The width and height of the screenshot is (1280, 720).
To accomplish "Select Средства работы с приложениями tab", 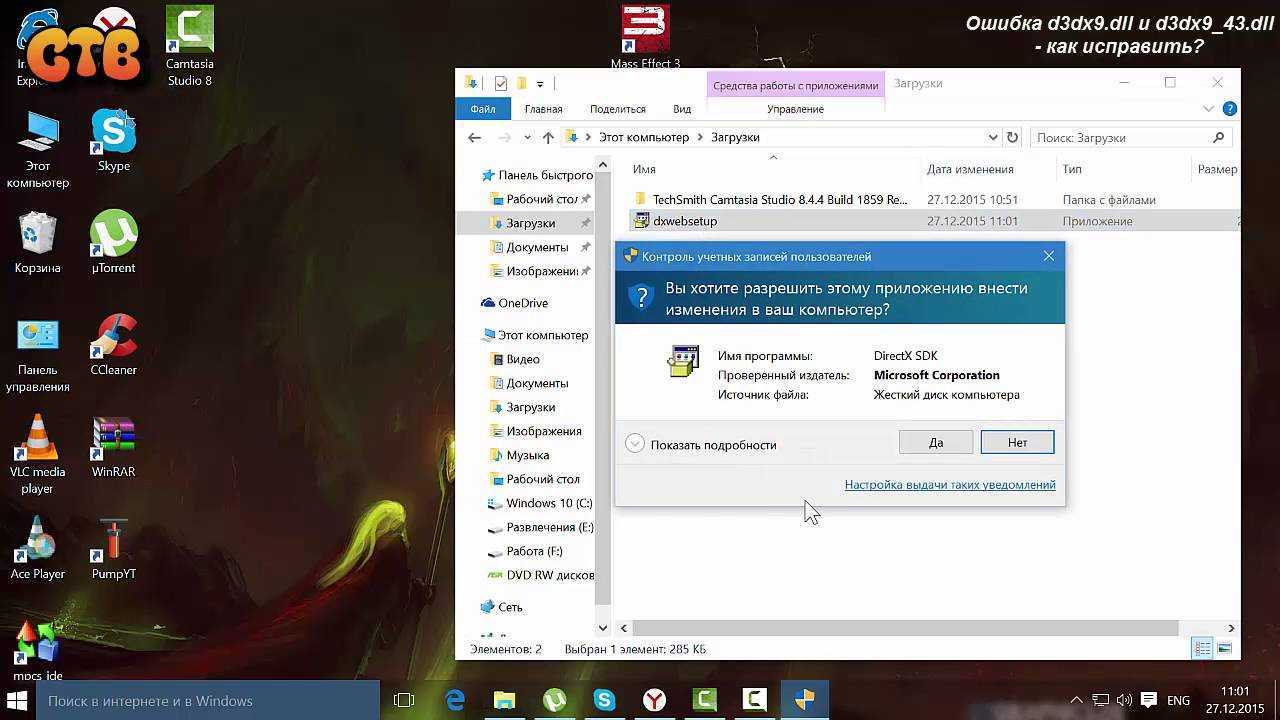I will (x=795, y=85).
